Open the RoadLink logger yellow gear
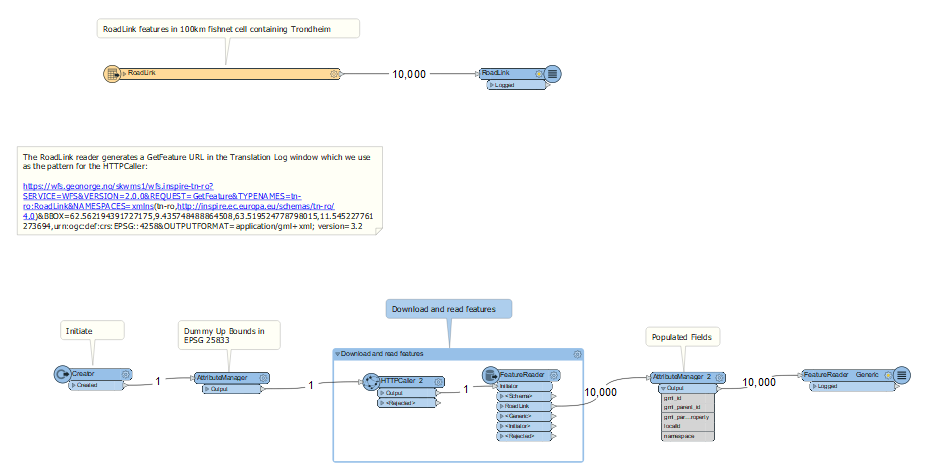This screenshot has height=476, width=933. 538,74
